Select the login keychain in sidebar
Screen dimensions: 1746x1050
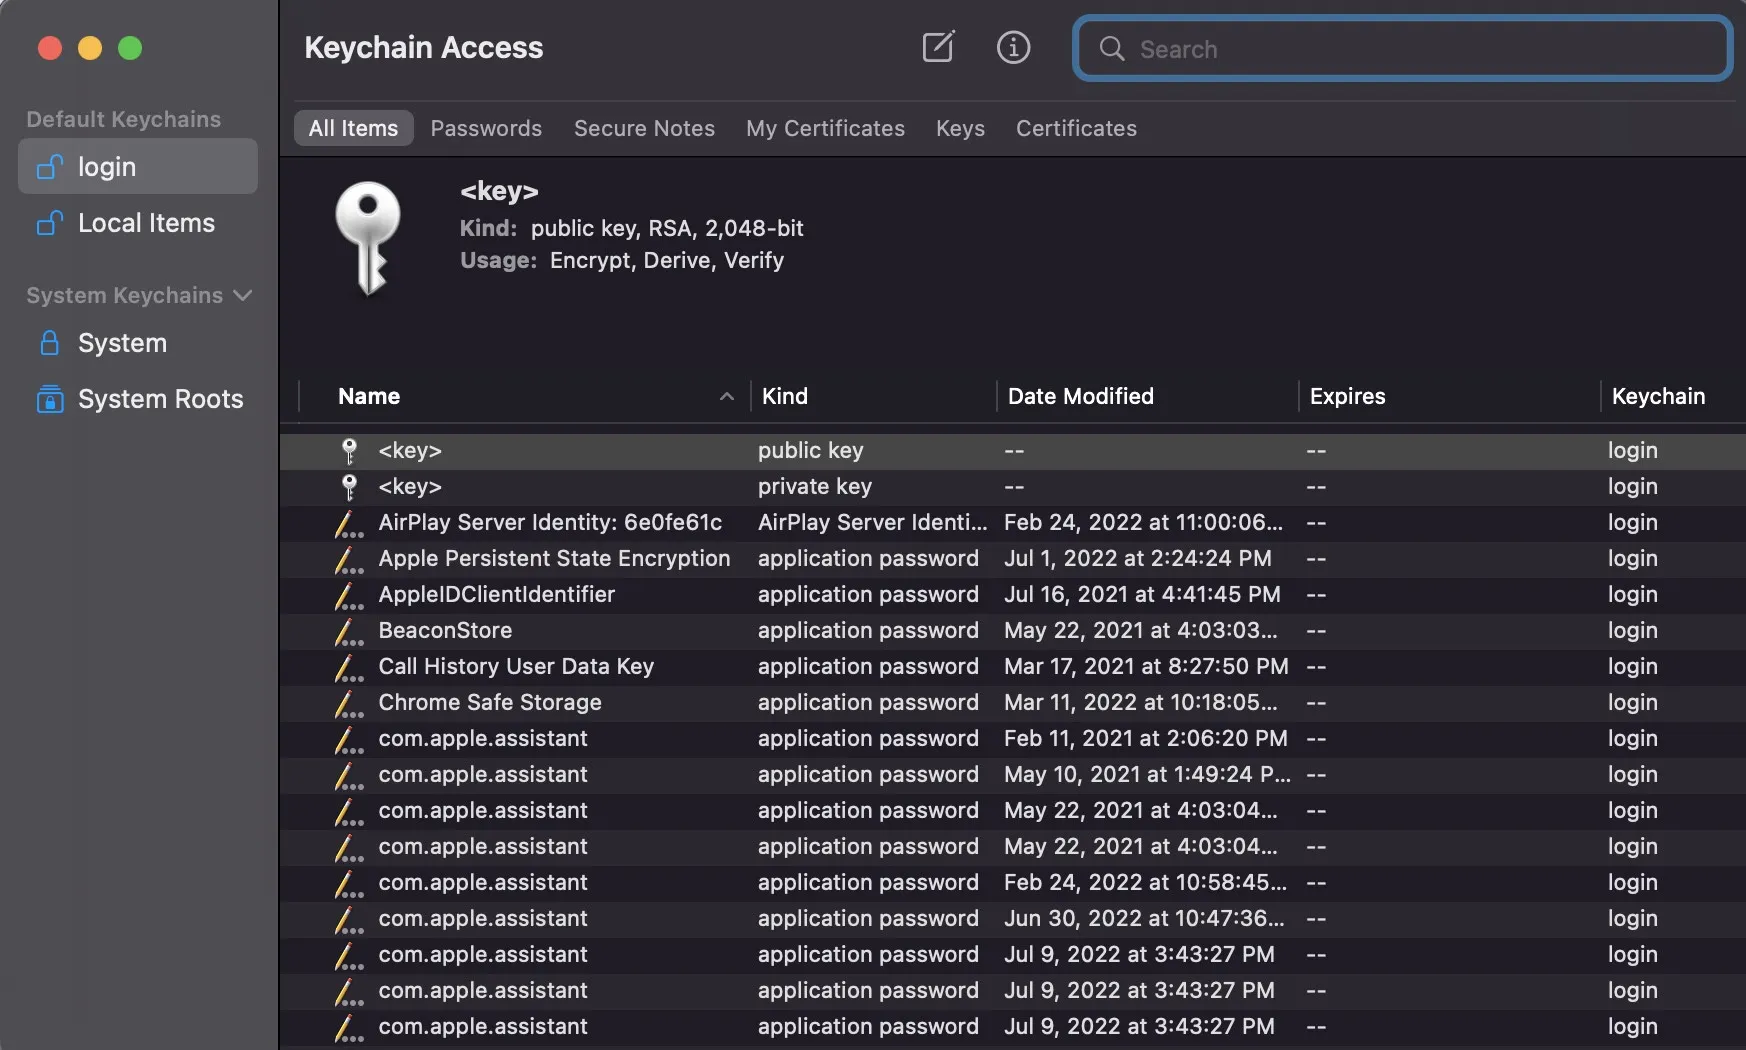[x=138, y=167]
